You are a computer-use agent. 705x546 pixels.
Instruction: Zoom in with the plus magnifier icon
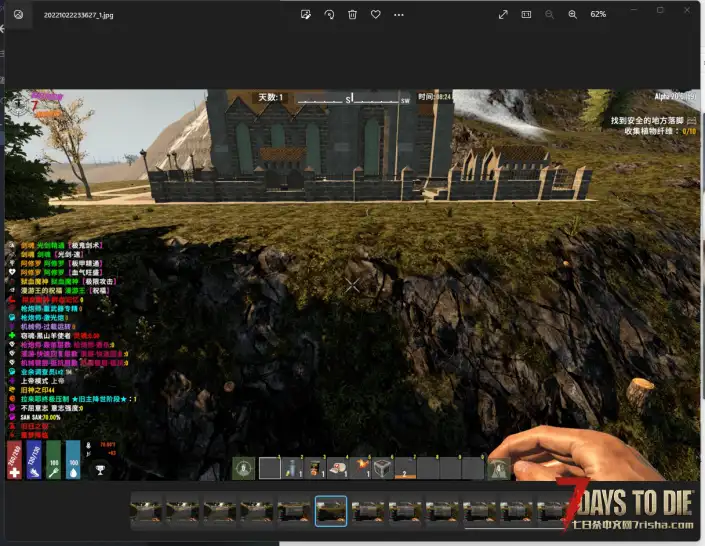572,15
